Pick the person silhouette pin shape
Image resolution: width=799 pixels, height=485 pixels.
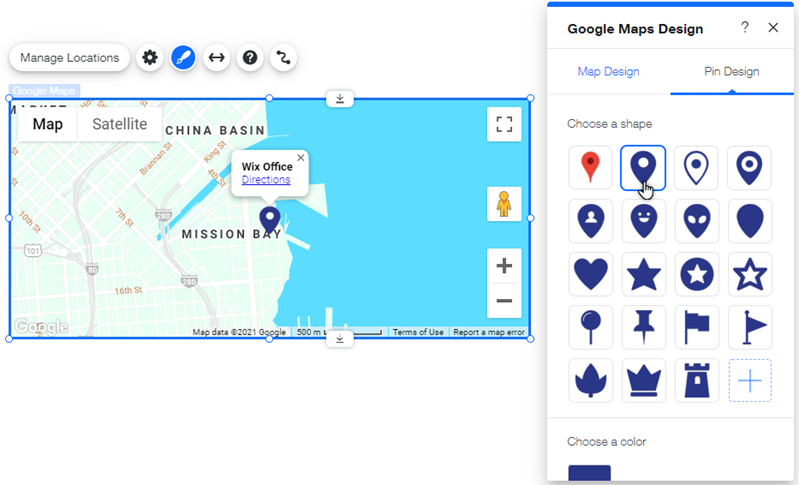(590, 221)
